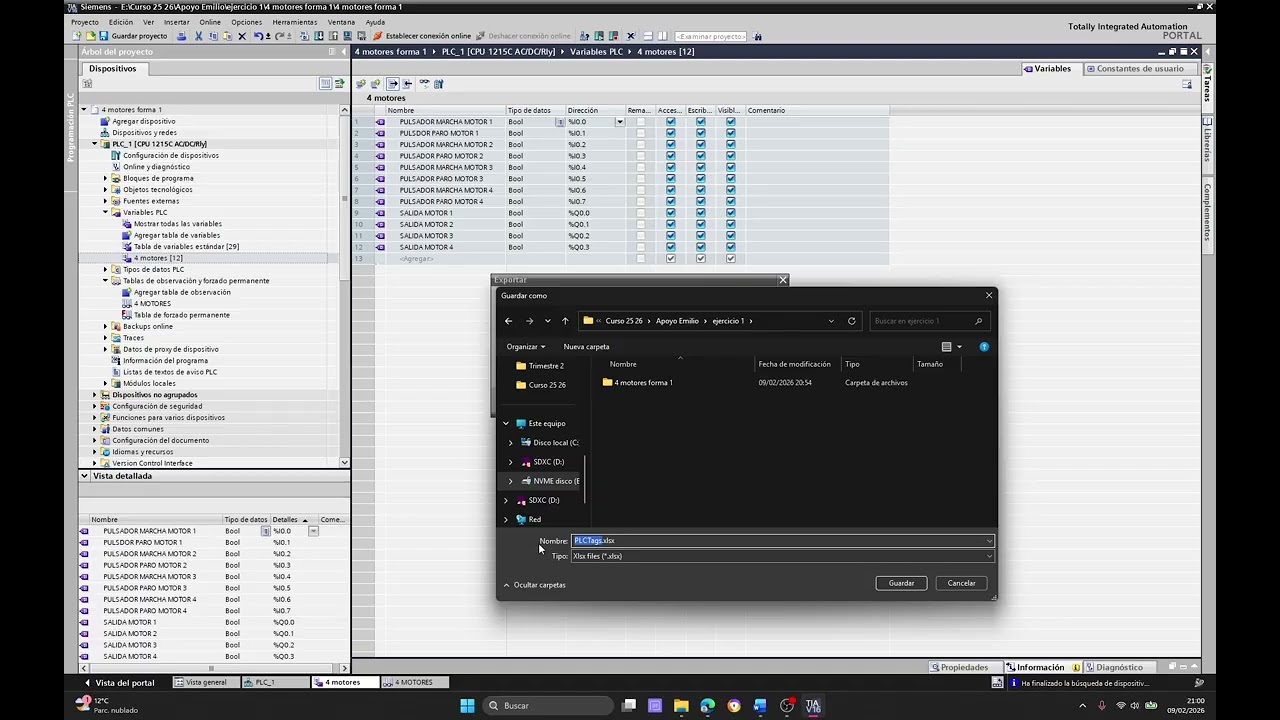Toggle Rema checkbox in SALIDA MOTOR 2 row

click(640, 224)
